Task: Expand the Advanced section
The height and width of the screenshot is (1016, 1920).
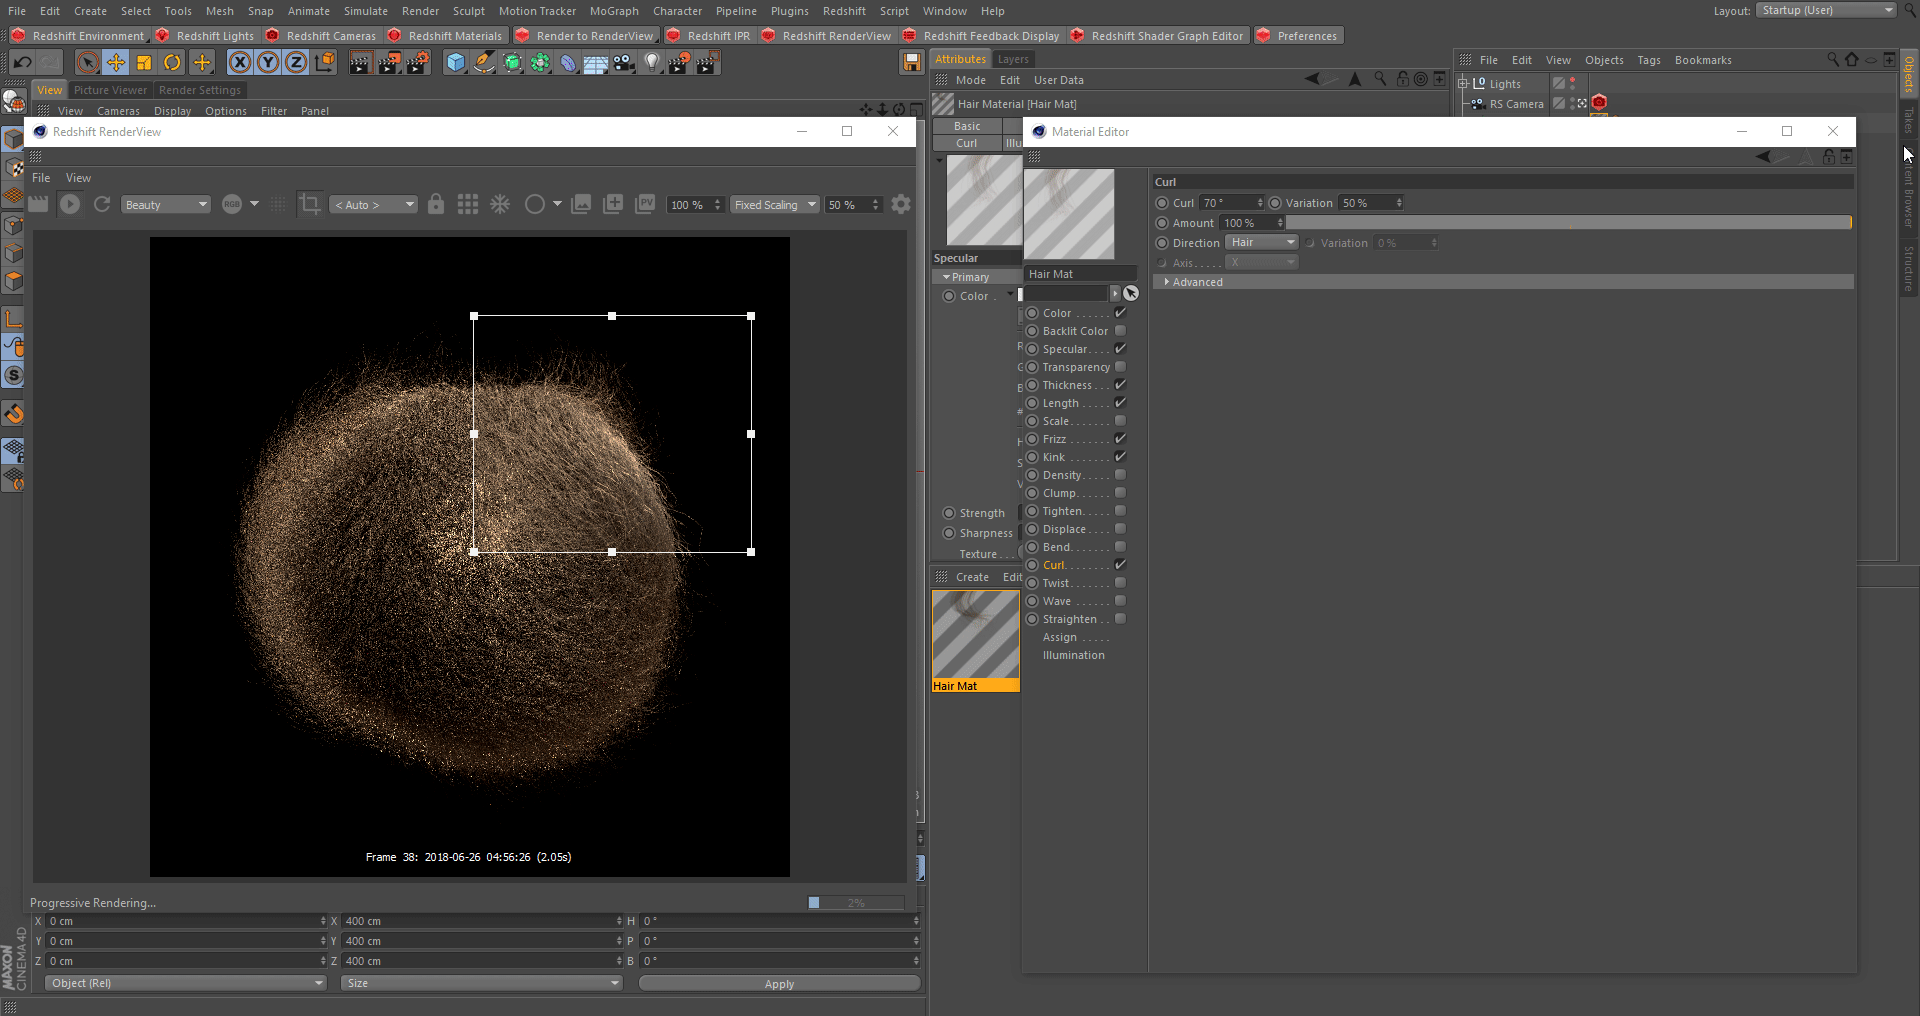Action: click(1197, 282)
